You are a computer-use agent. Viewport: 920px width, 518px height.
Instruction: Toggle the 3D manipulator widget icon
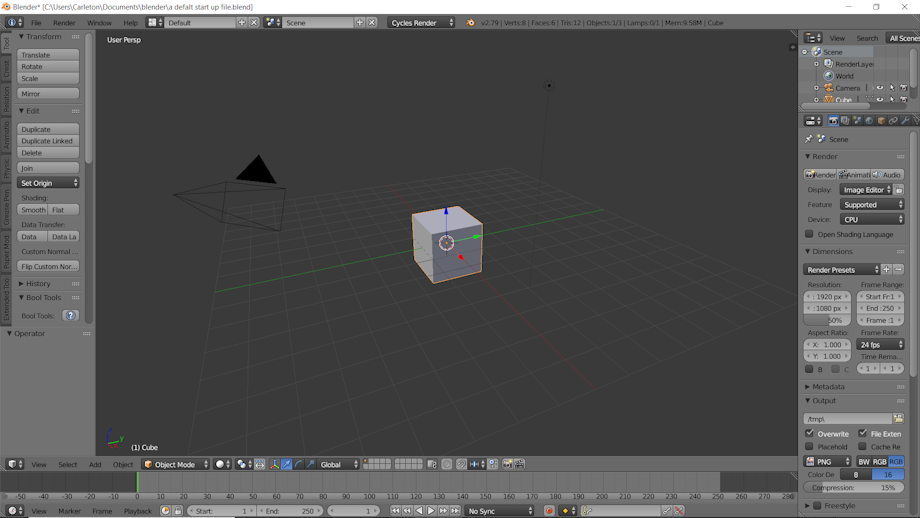274,464
